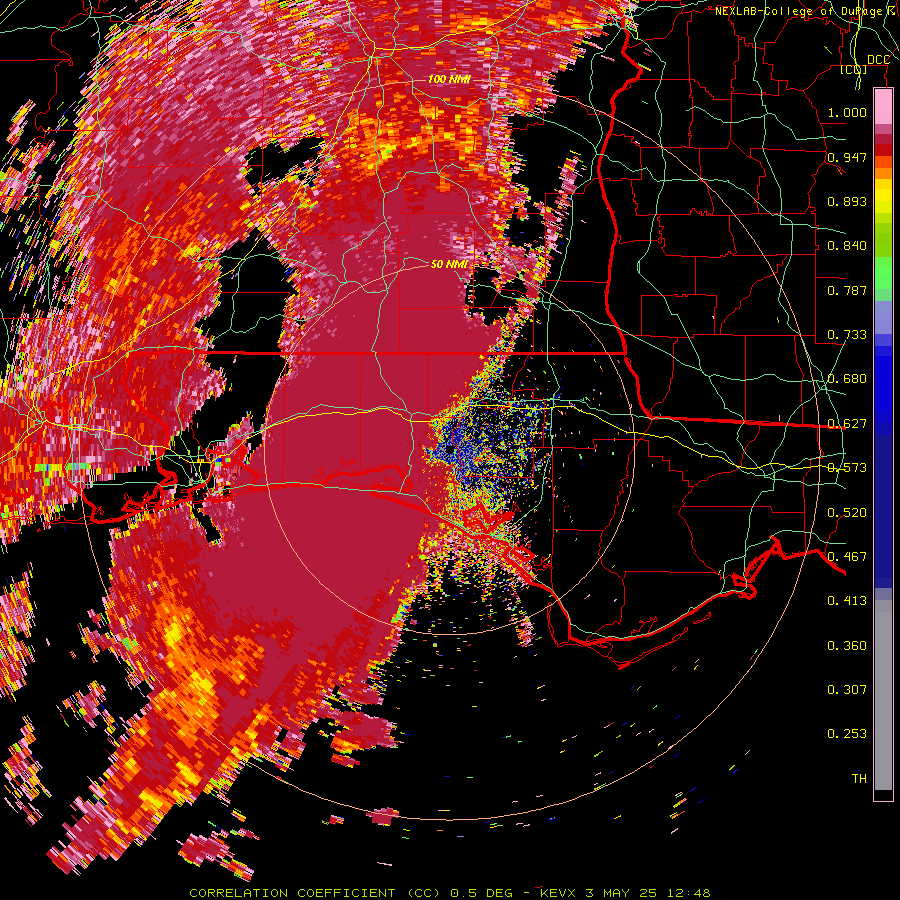Click the Correlation Coefficient KEVX caption at the bottom
The image size is (900, 900).
pos(450,893)
